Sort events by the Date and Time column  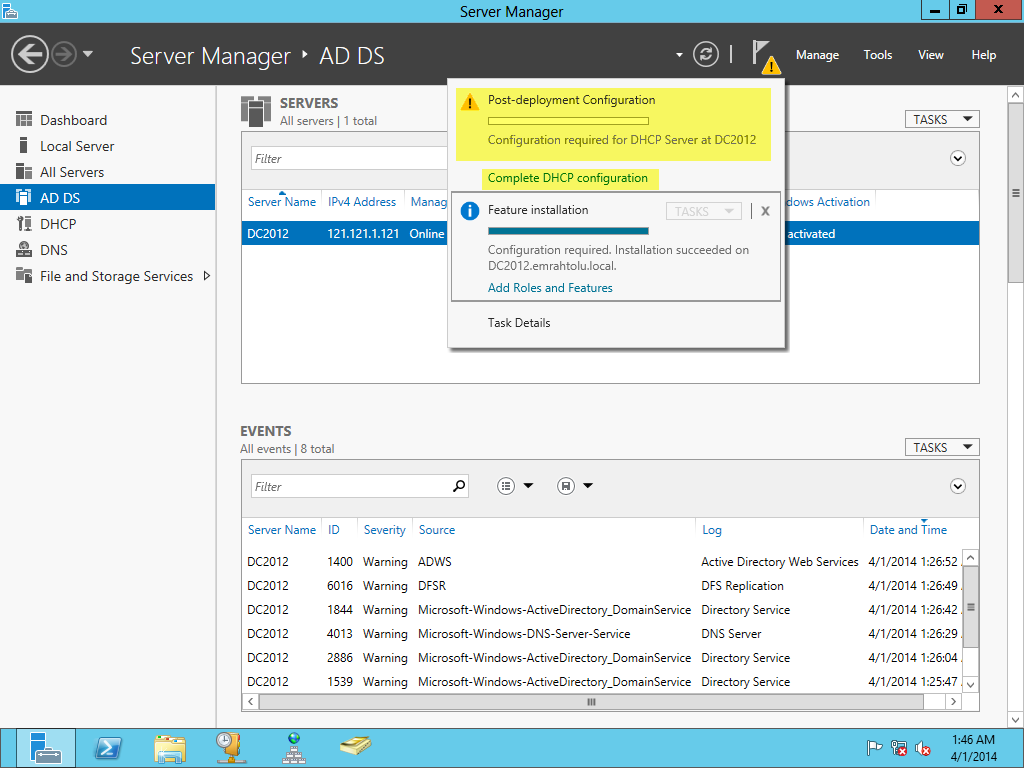[x=908, y=530]
